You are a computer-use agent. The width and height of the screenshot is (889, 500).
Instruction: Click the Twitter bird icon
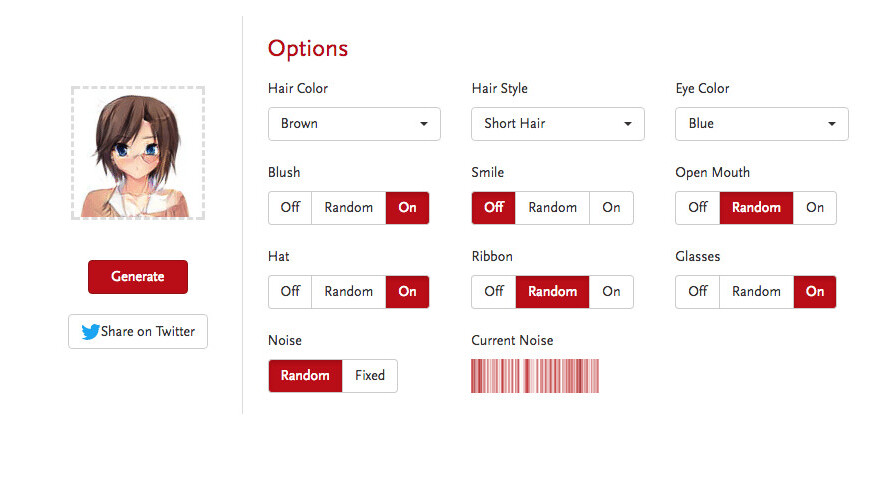point(90,332)
